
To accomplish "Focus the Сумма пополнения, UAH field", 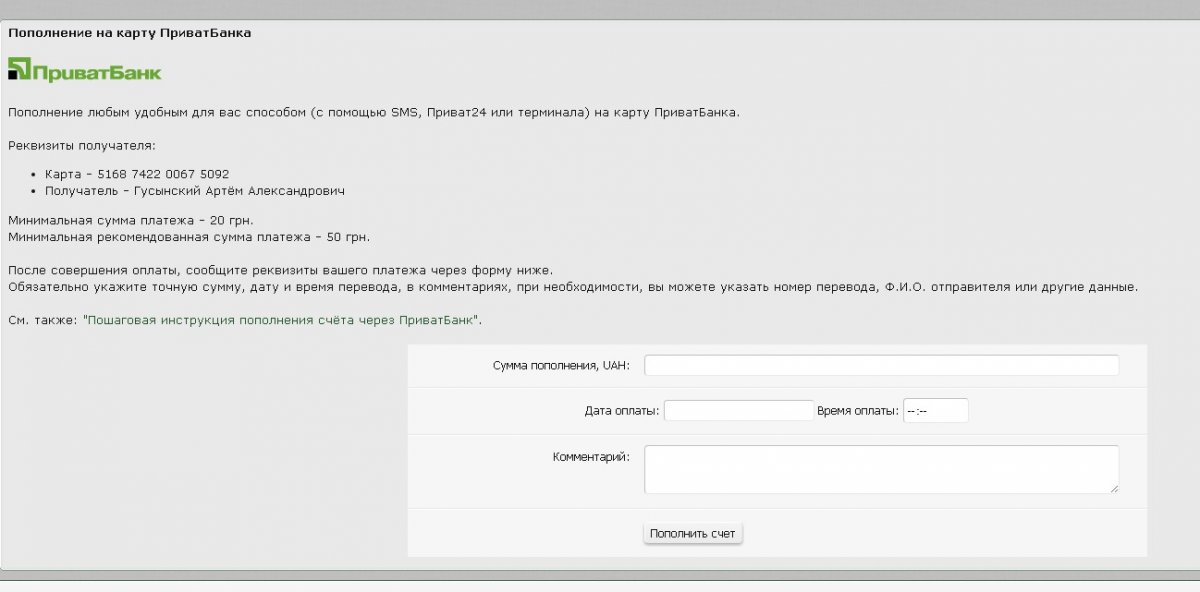I will click(x=881, y=365).
